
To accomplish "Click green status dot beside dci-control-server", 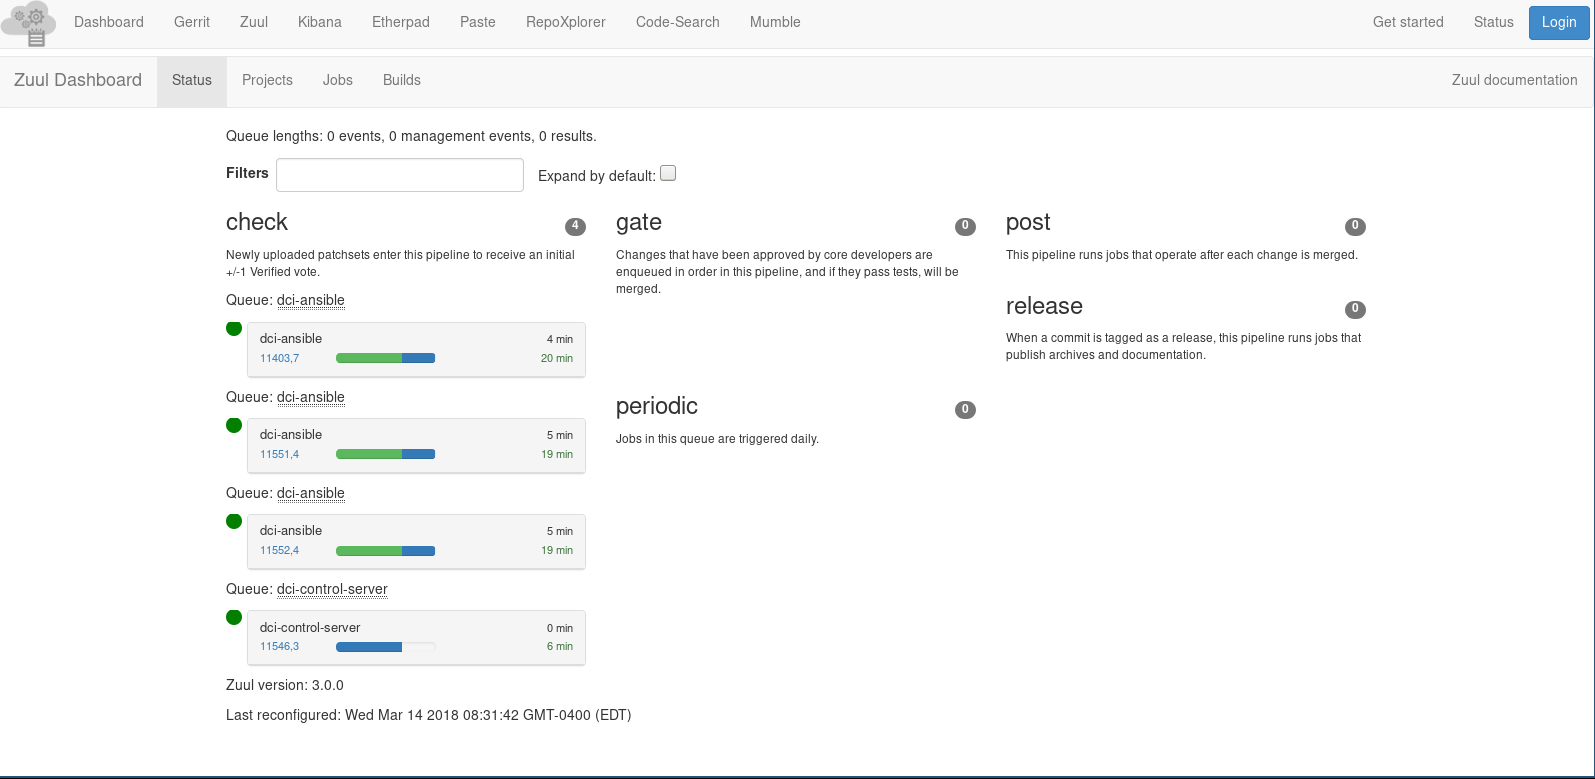I will point(234,617).
